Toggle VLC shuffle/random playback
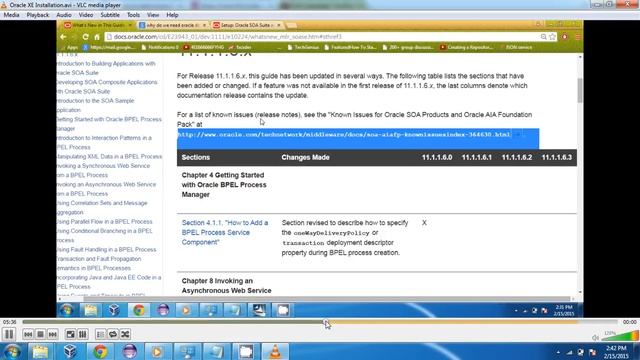Screen dimensions: 640x360 pos(125,334)
